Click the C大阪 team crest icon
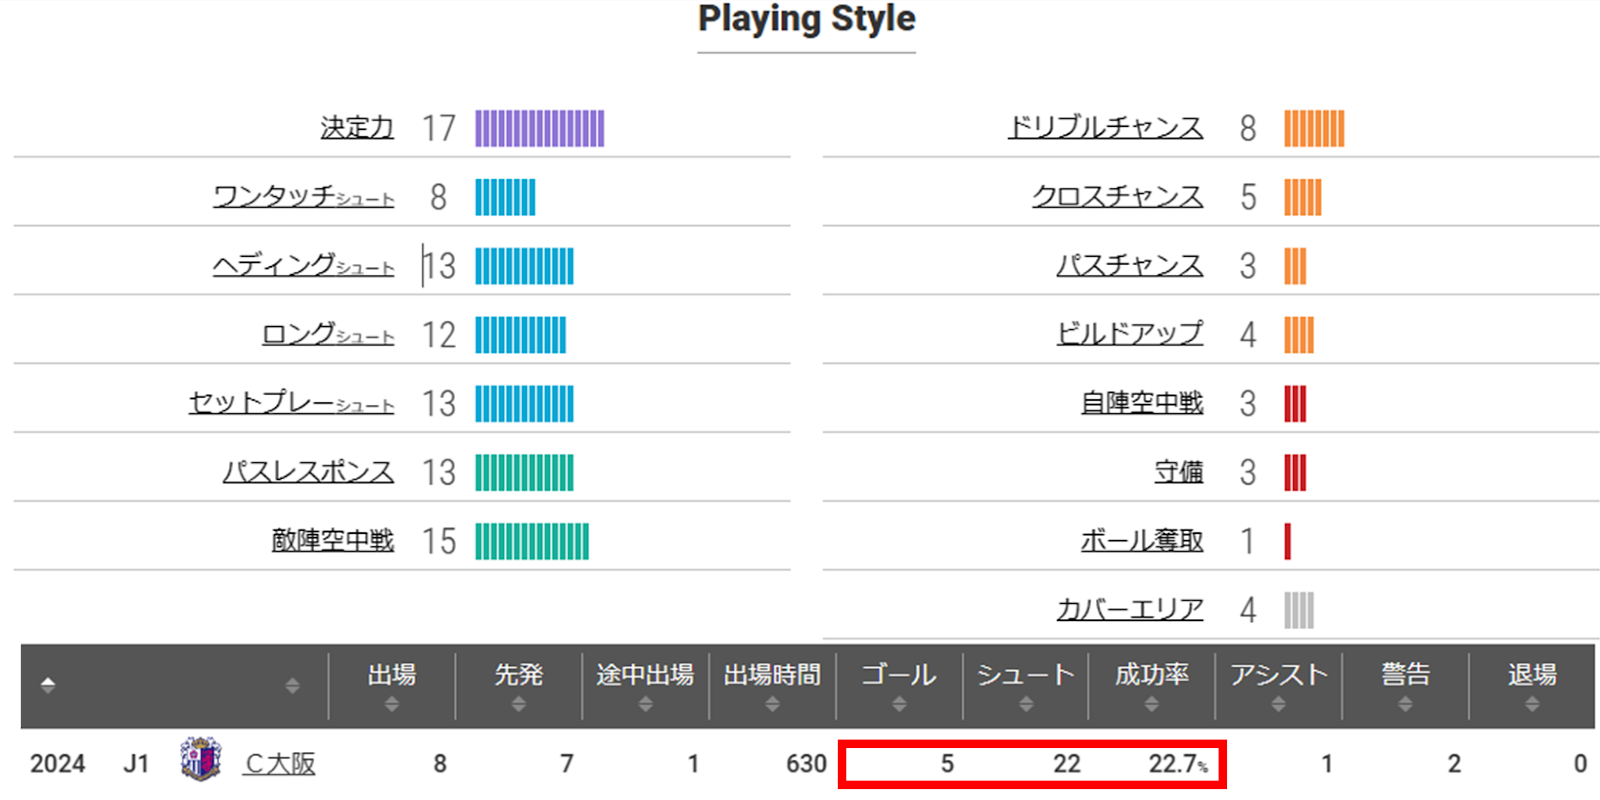This screenshot has width=1600, height=800. click(x=200, y=760)
